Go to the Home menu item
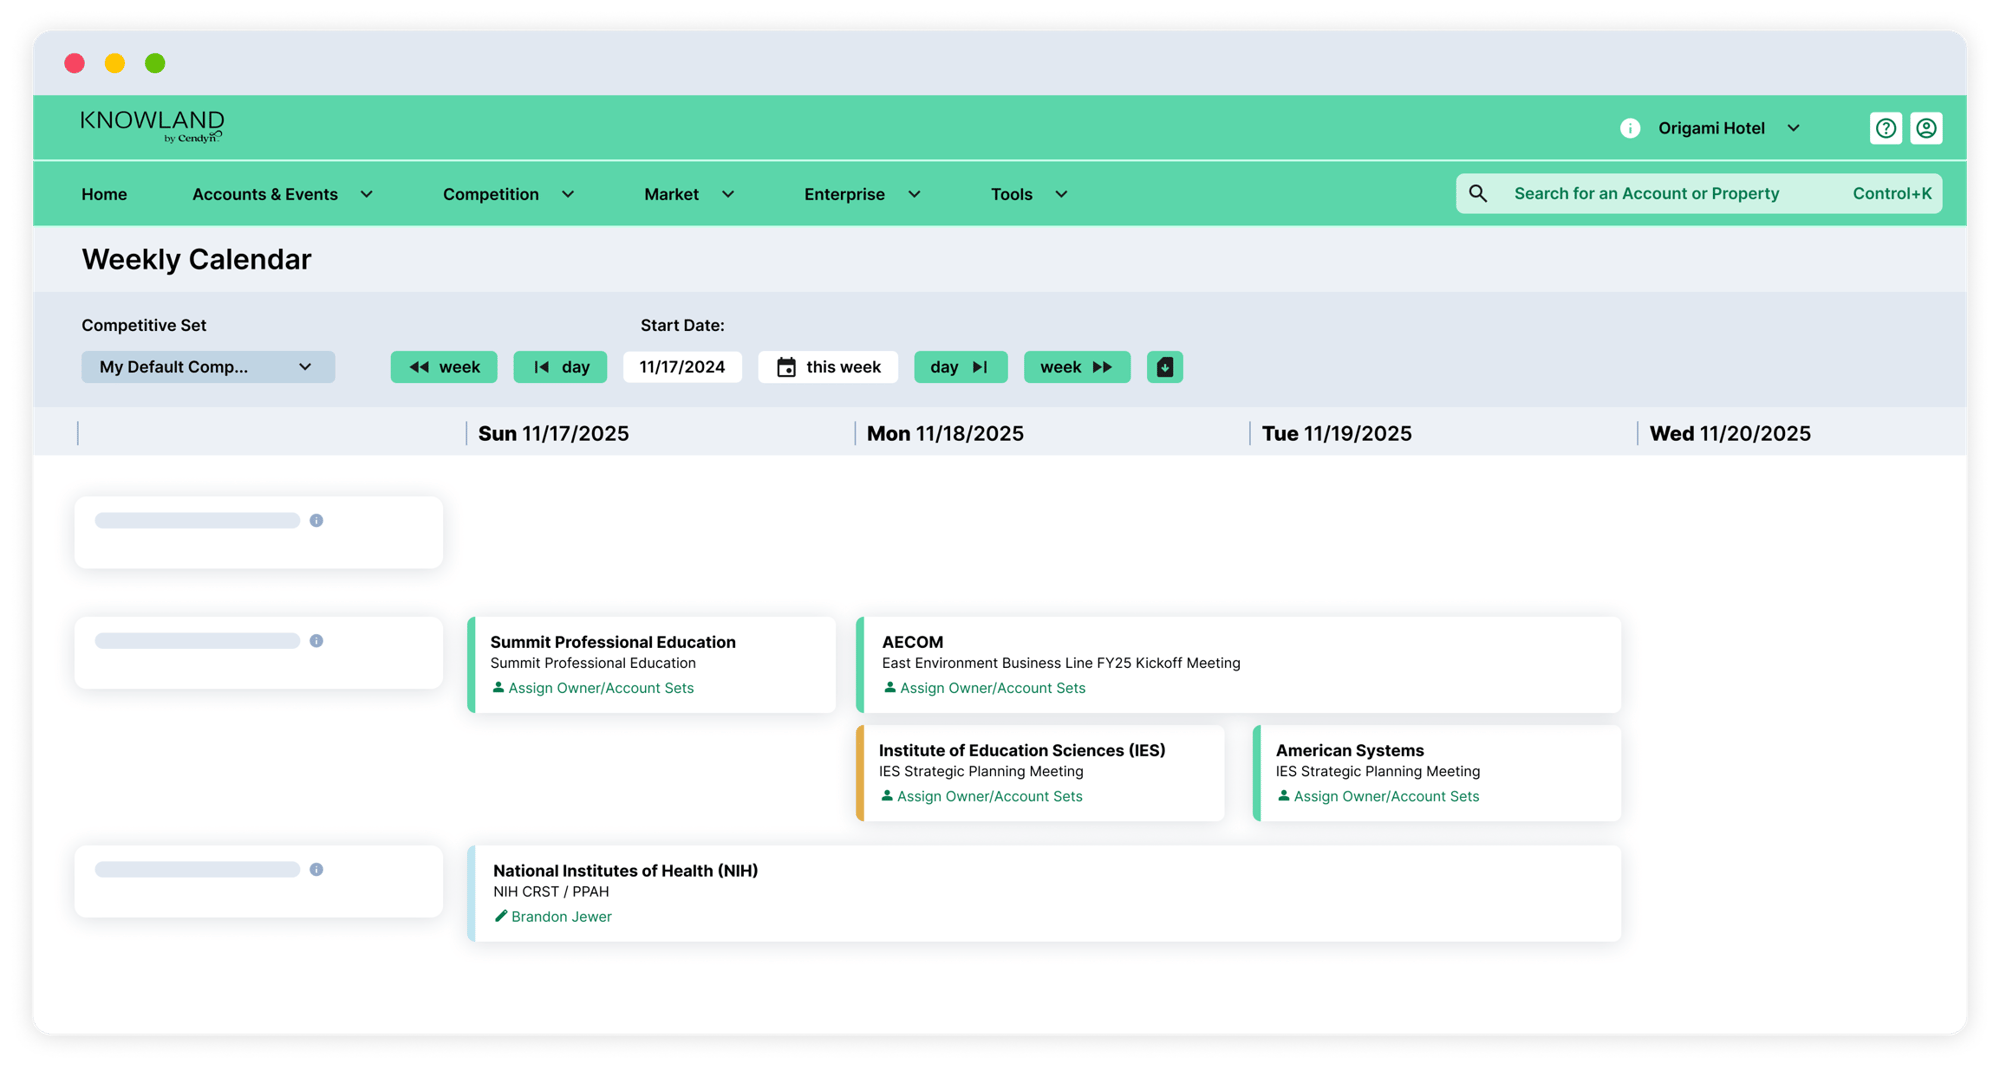Image resolution: width=2000 pixels, height=1069 pixels. click(x=104, y=194)
